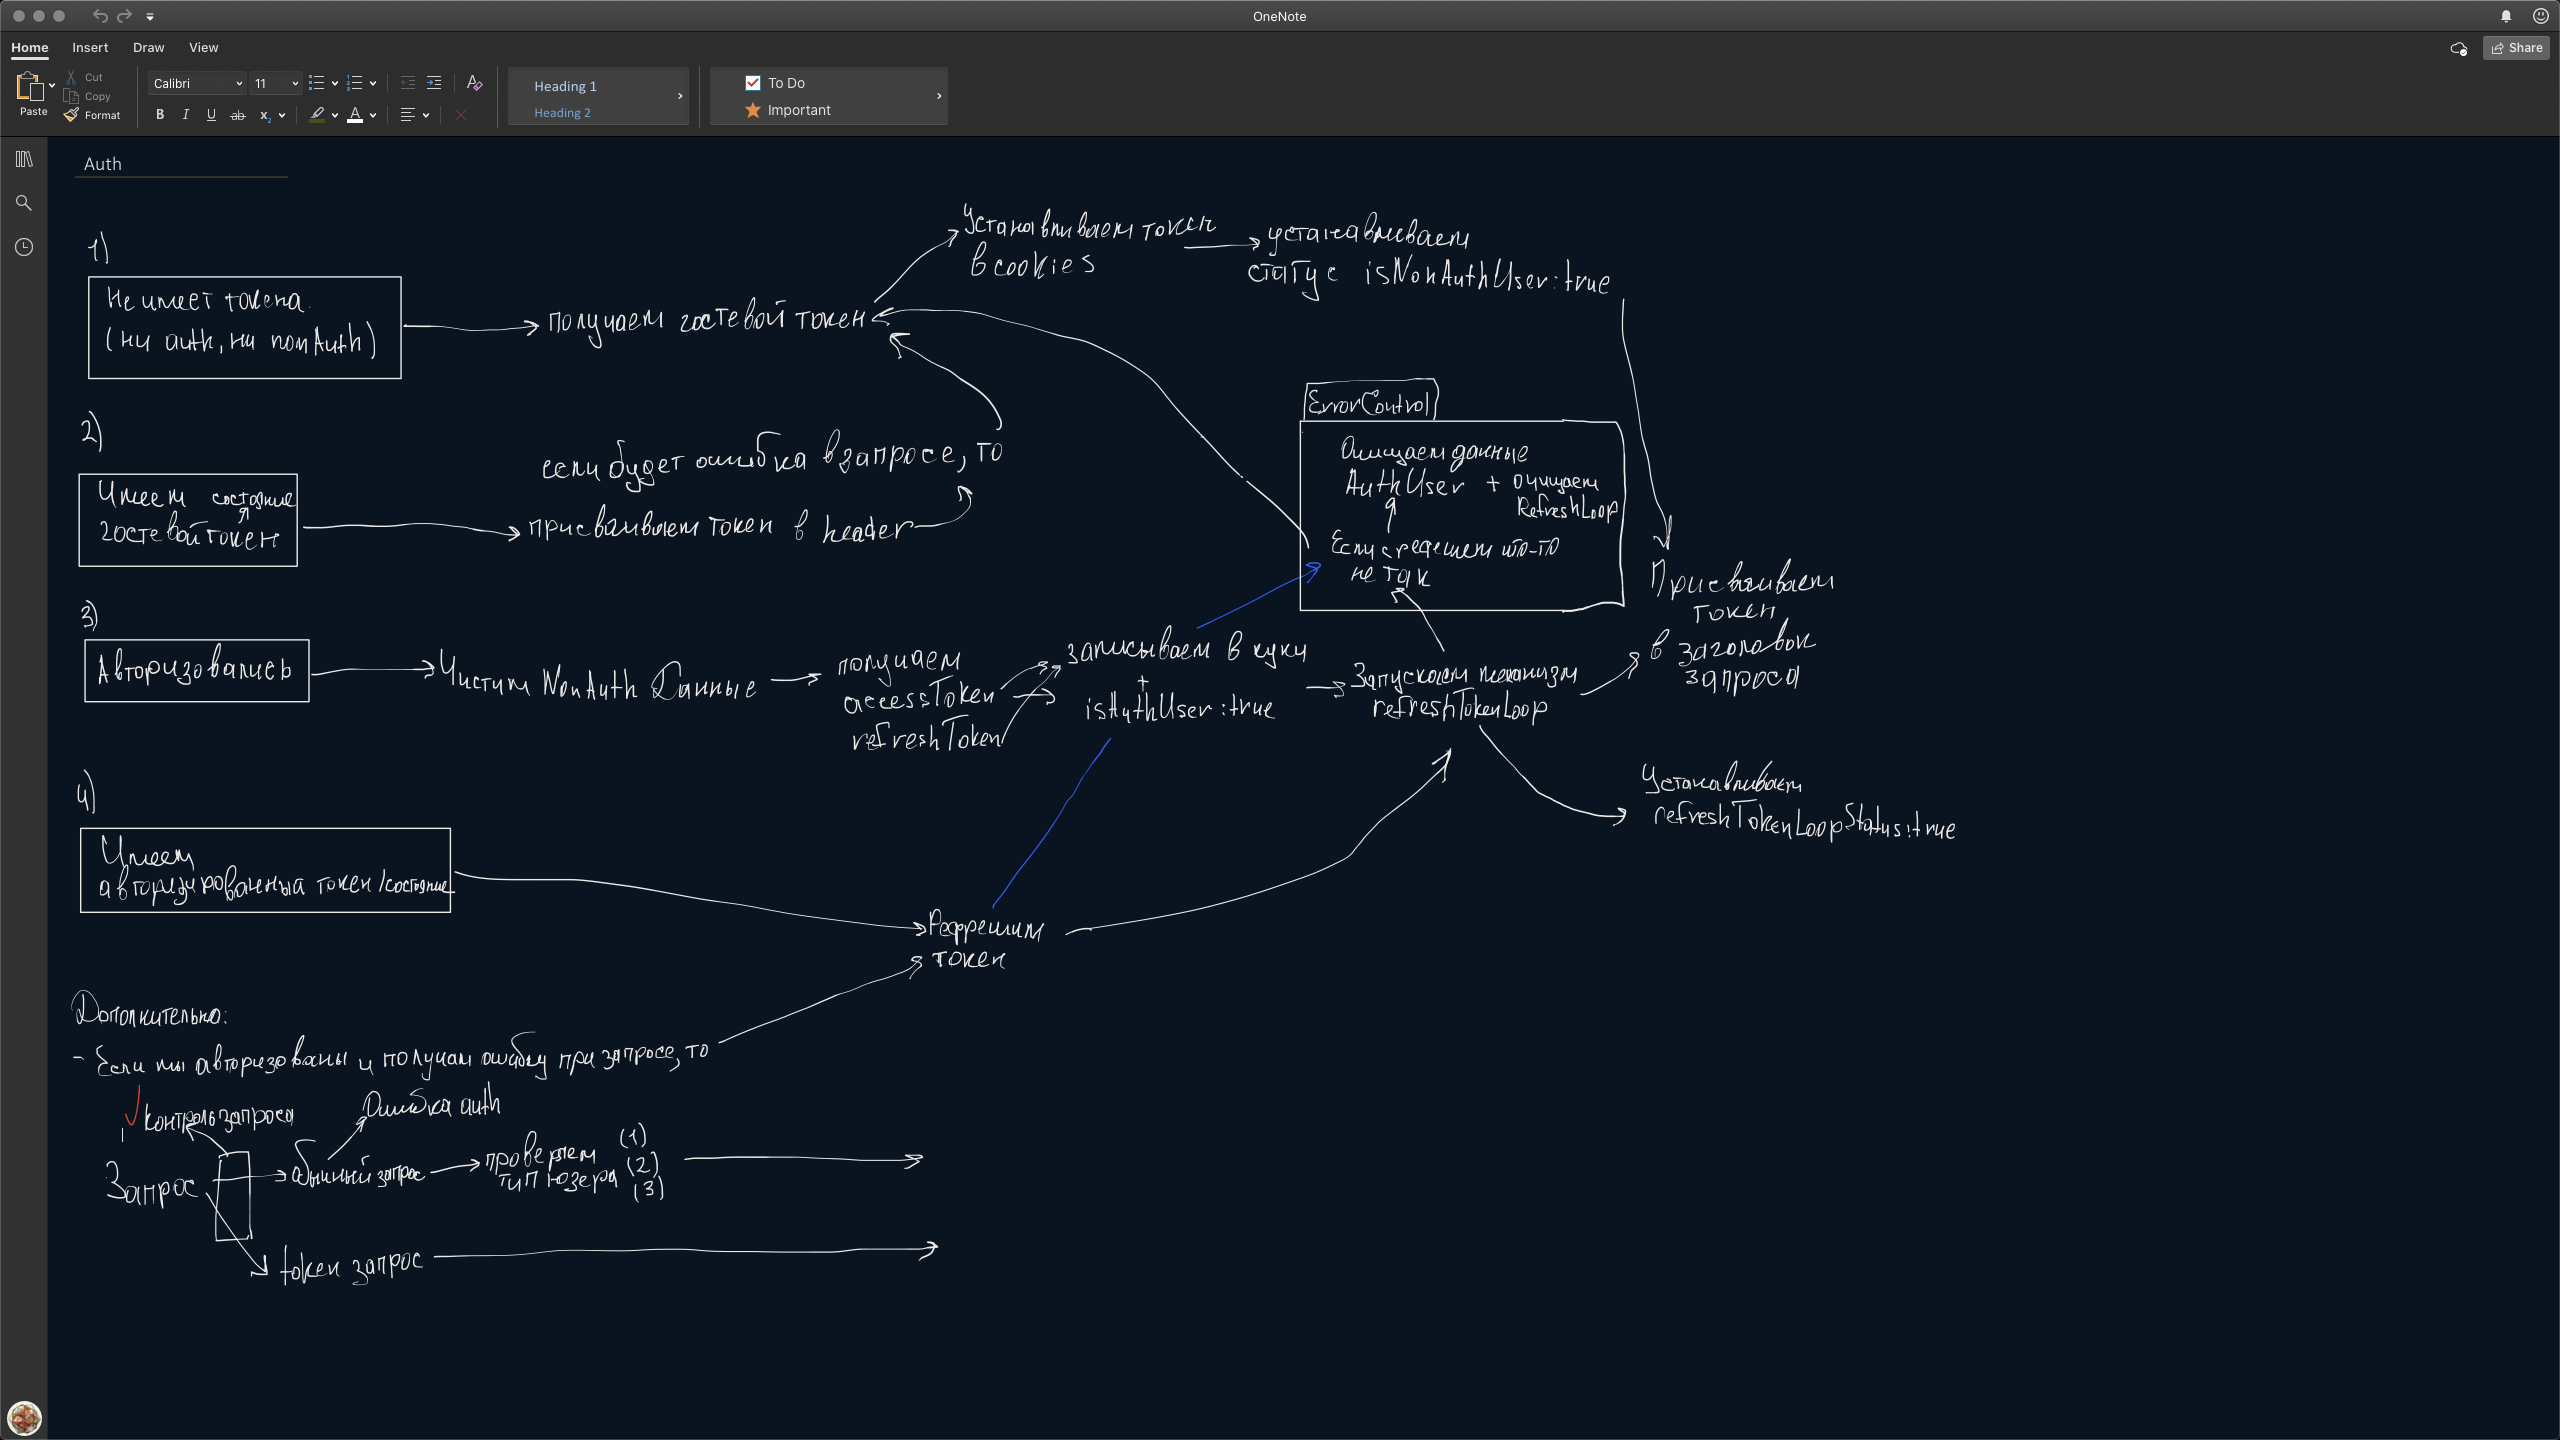The image size is (2560, 1440).
Task: Decrease the paragraph indent
Action: click(x=408, y=83)
